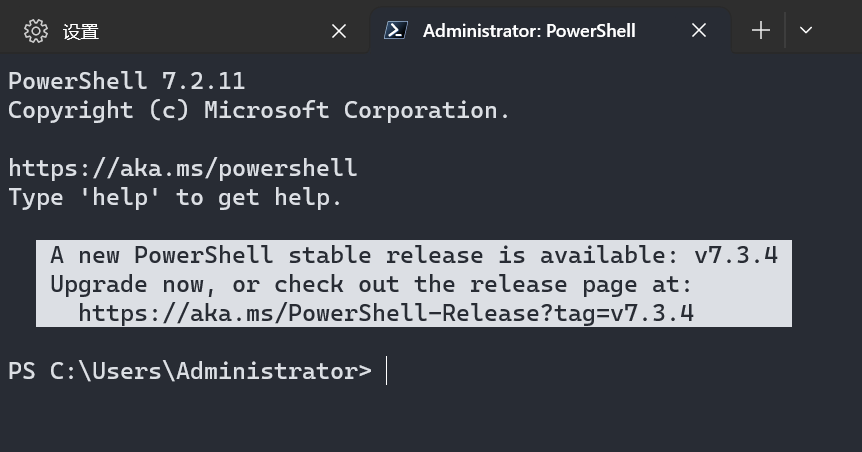Image resolution: width=862 pixels, height=452 pixels.
Task: Click the v7.3.4 version at banner's first line end
Action: [x=735, y=255]
